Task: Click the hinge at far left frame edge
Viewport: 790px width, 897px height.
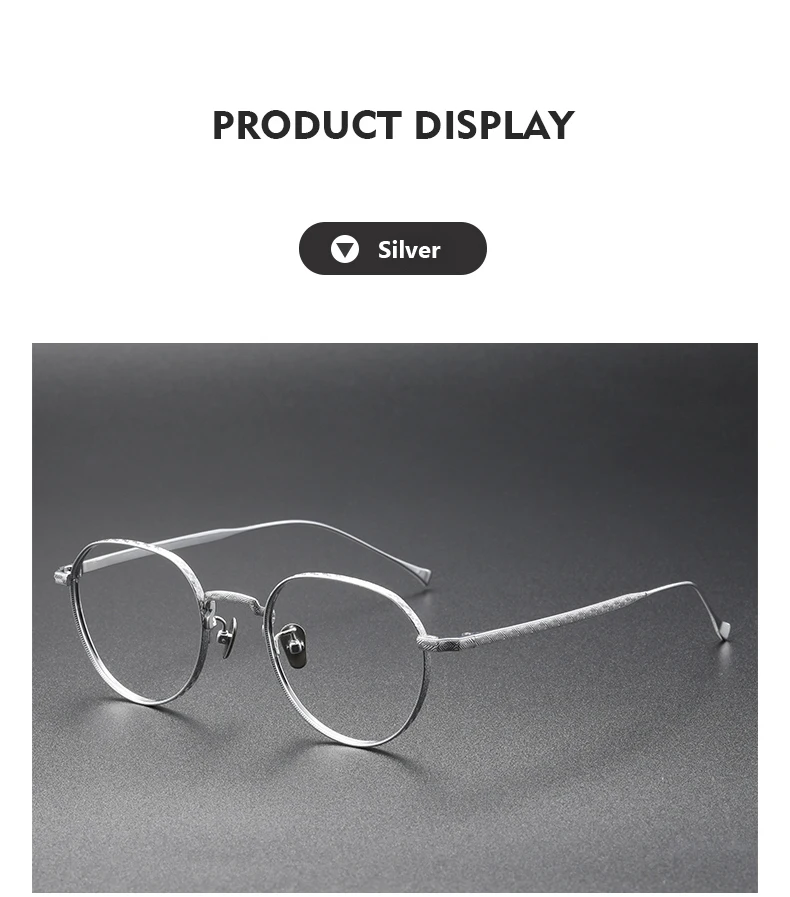Action: [62, 576]
